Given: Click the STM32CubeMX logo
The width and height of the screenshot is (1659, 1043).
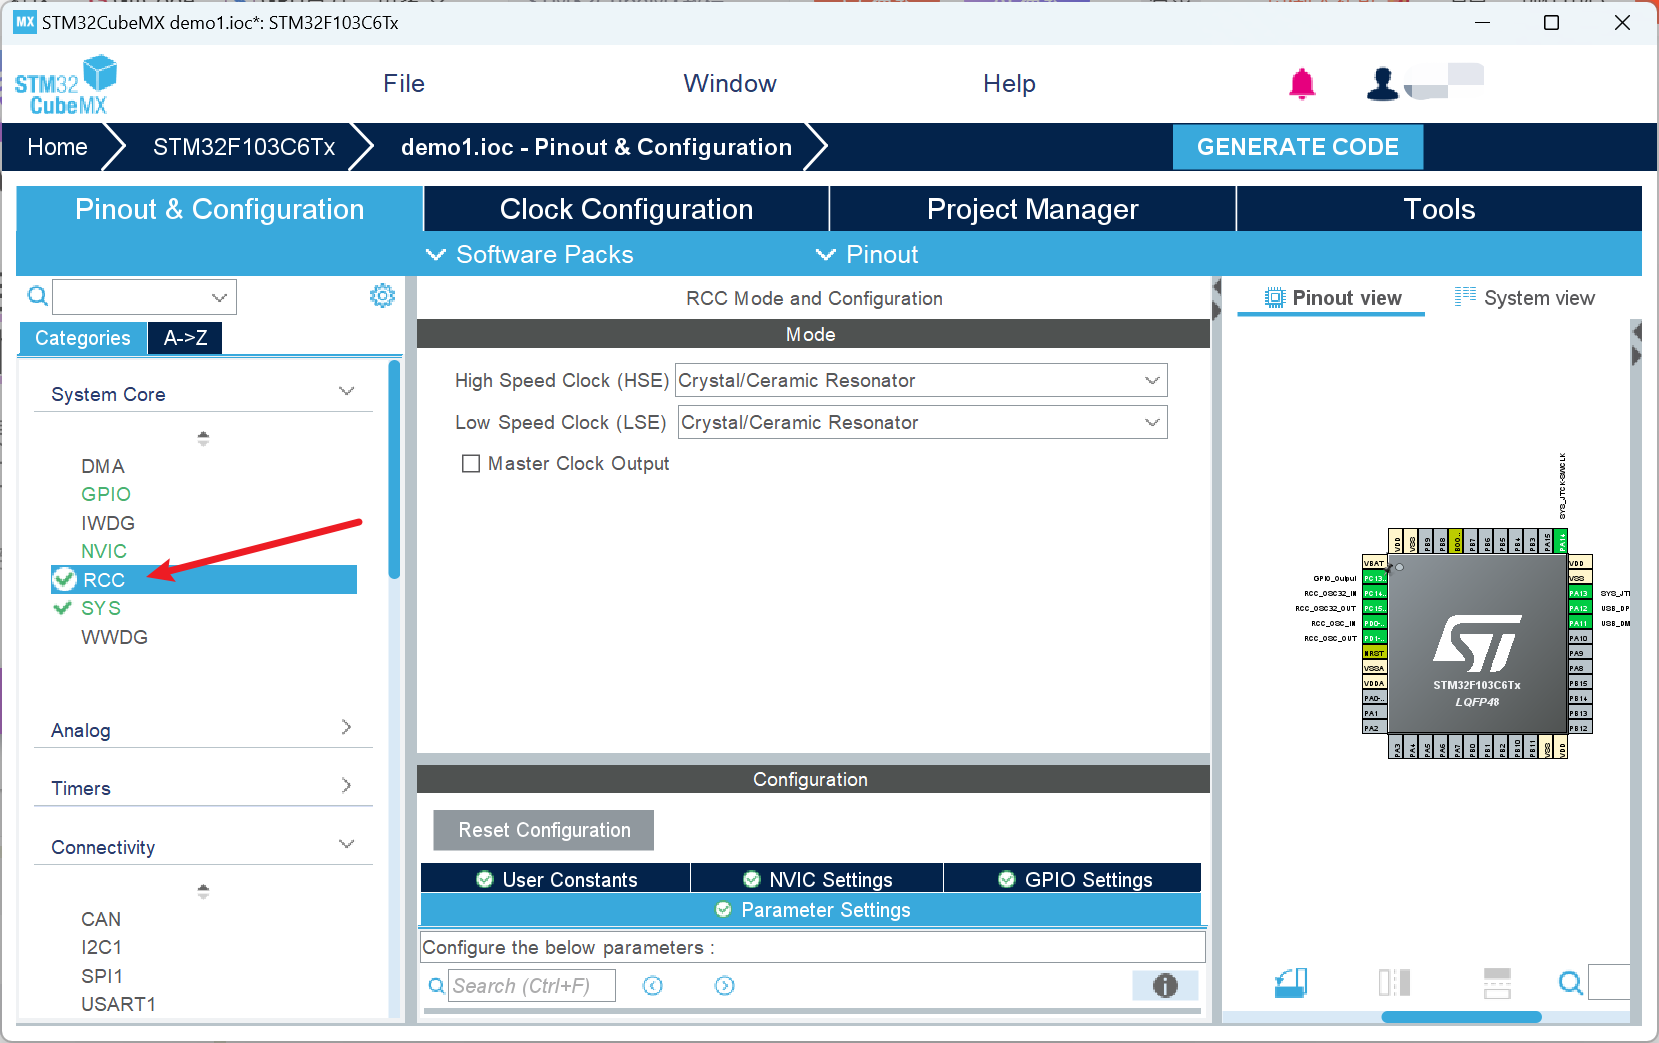Looking at the screenshot, I should click(65, 85).
